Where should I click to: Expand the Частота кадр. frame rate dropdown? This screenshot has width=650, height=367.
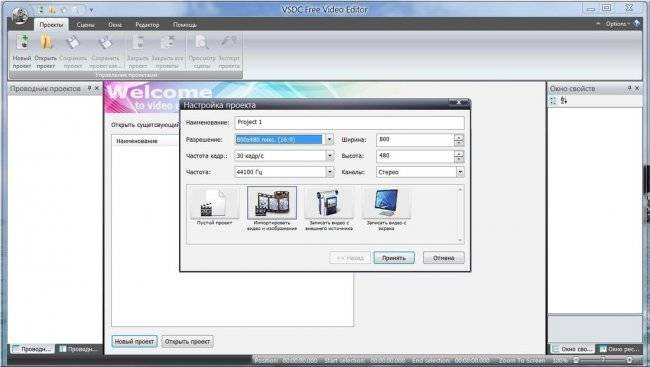pos(330,156)
